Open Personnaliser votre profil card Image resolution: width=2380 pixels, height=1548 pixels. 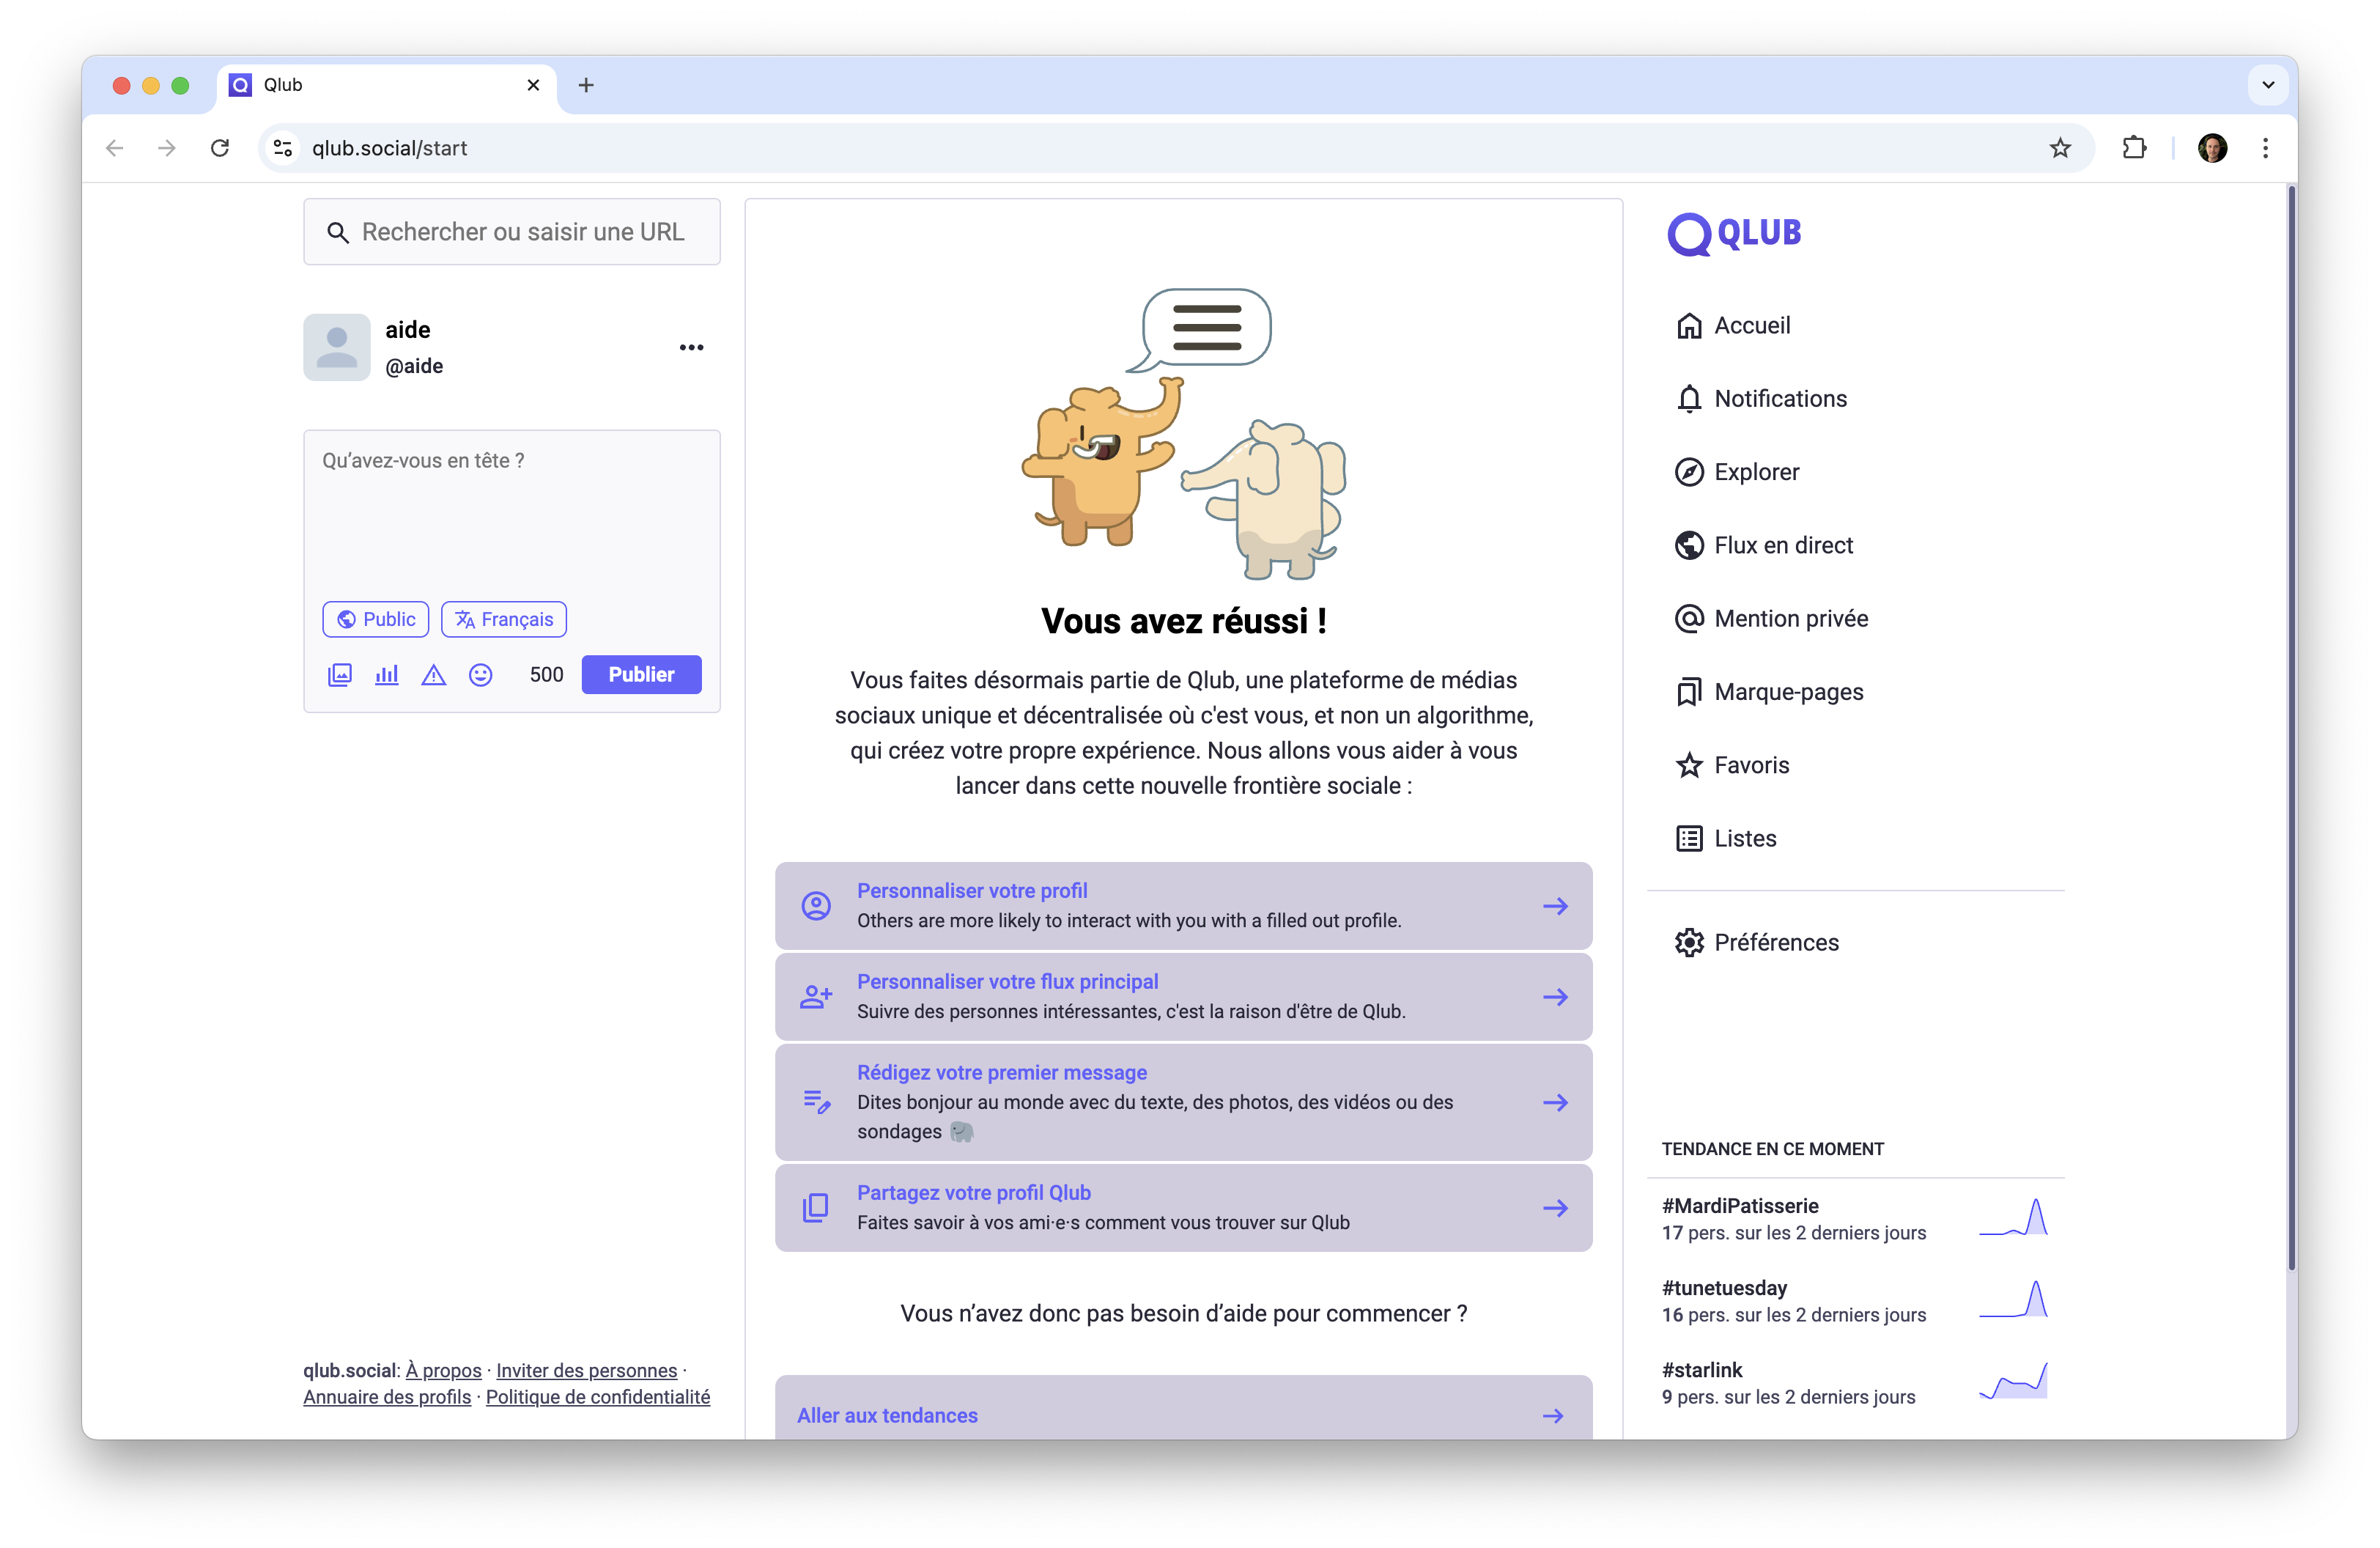click(x=1183, y=907)
